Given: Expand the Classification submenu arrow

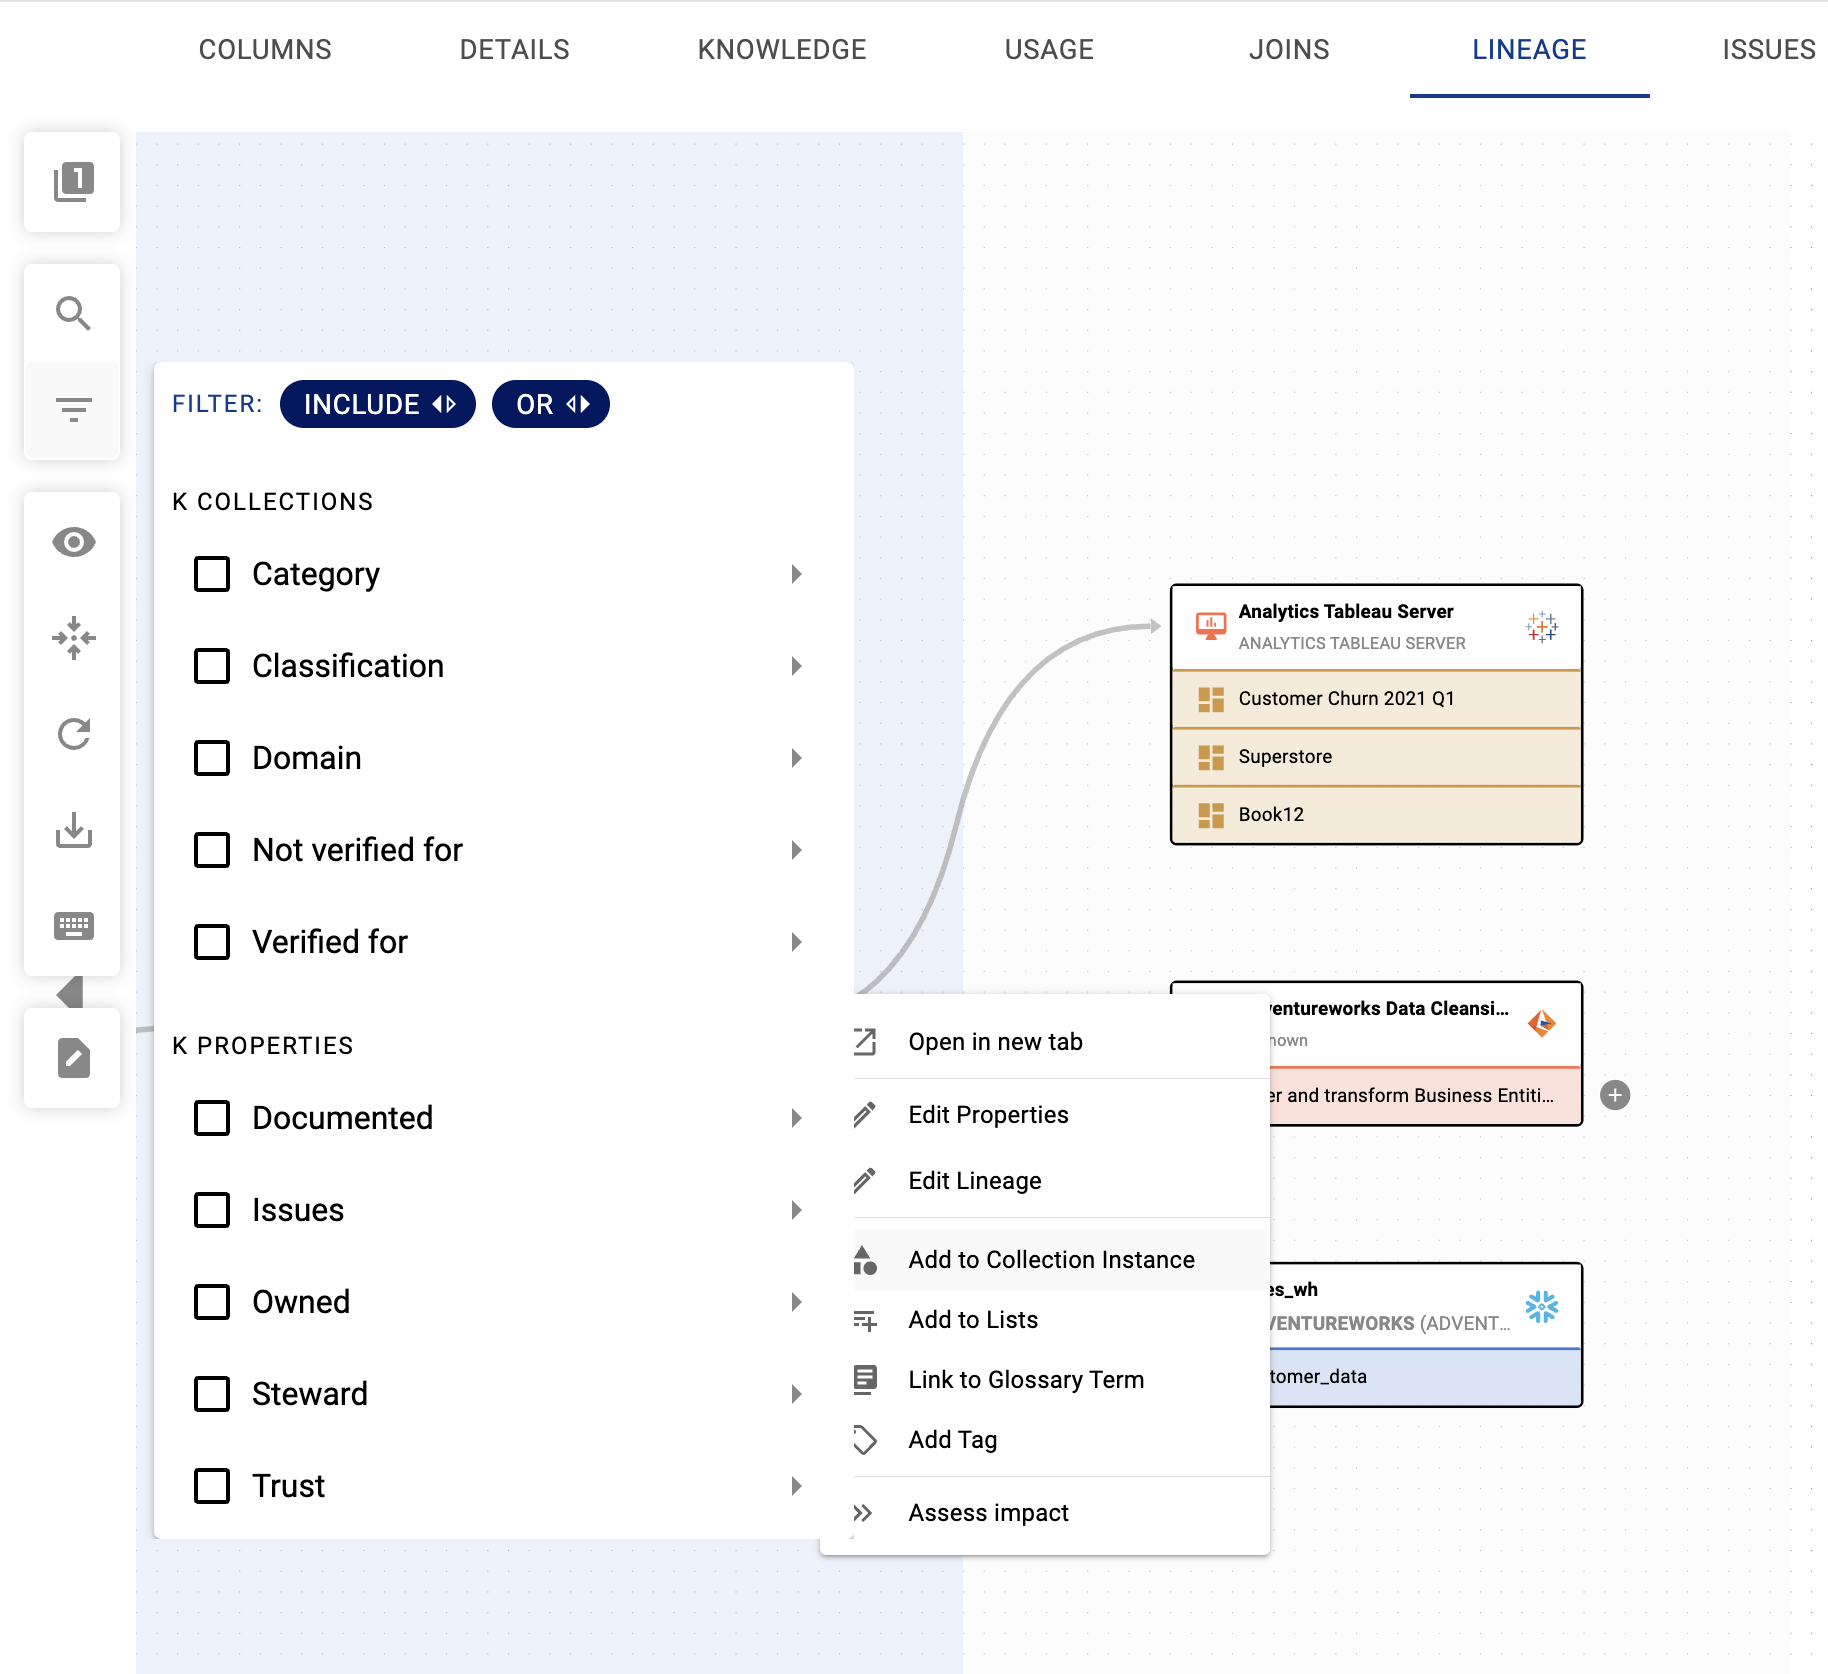Looking at the screenshot, I should click(x=796, y=666).
